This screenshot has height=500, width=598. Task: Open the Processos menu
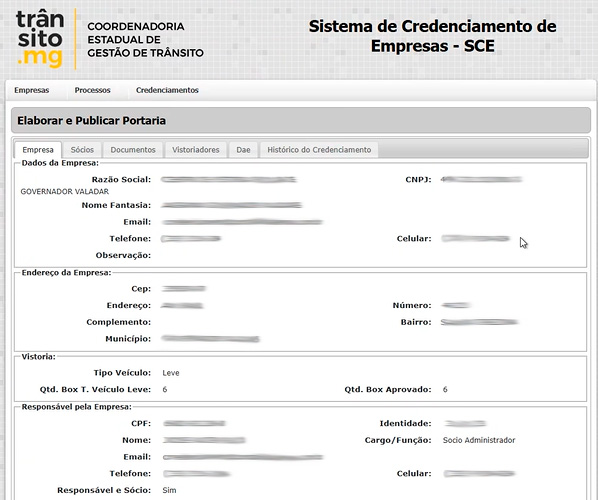92,90
